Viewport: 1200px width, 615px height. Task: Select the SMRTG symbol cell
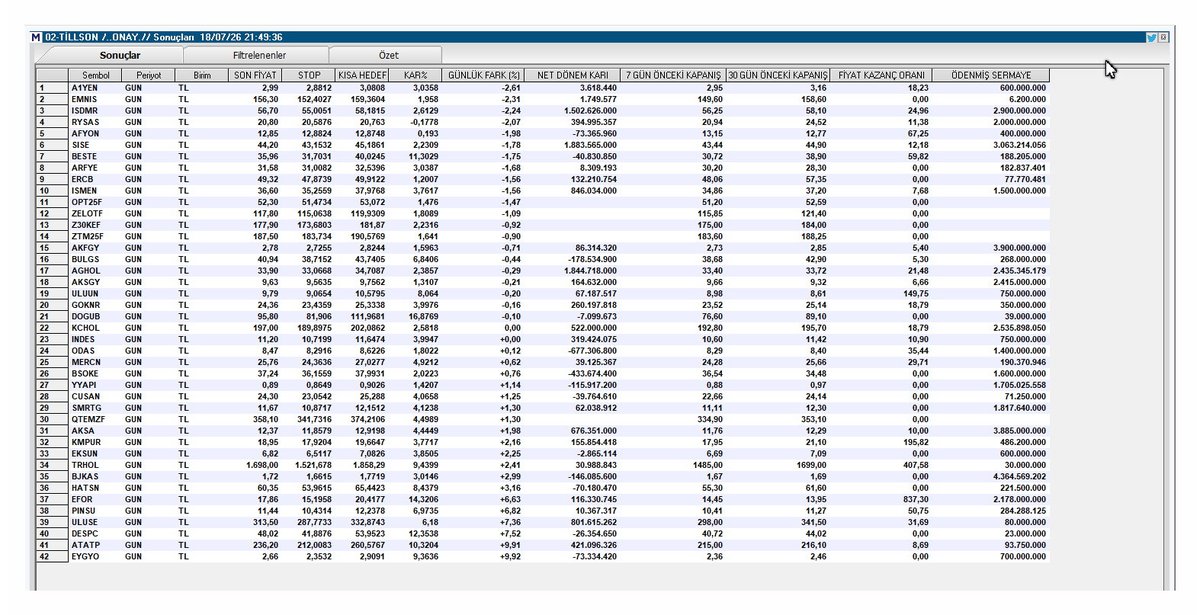point(95,407)
